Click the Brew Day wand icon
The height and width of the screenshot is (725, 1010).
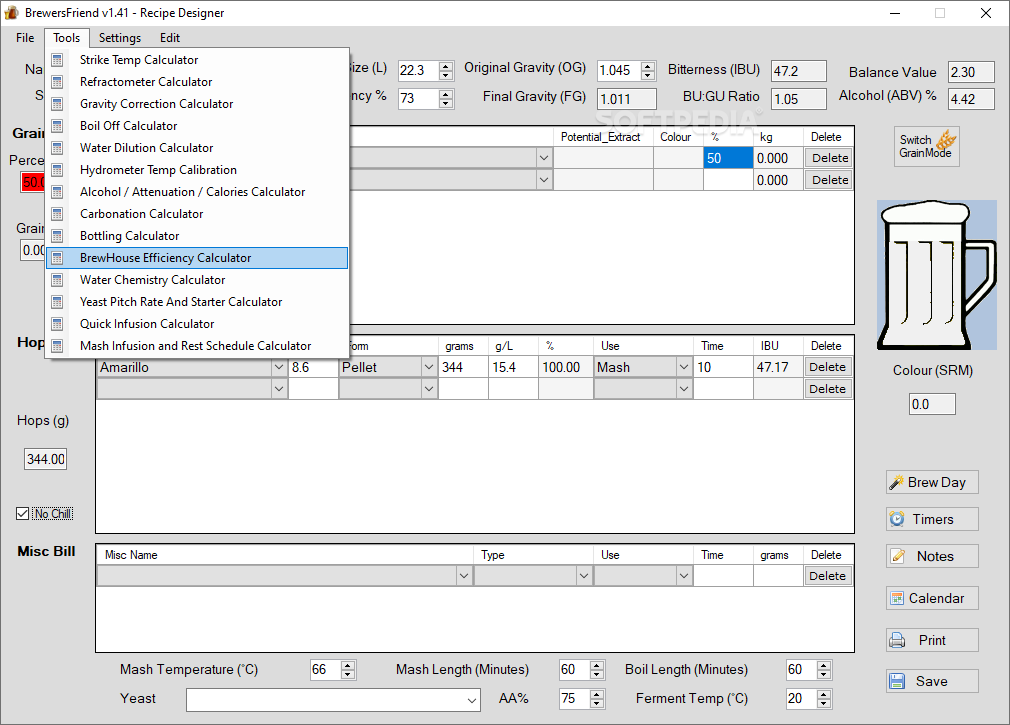coord(896,482)
